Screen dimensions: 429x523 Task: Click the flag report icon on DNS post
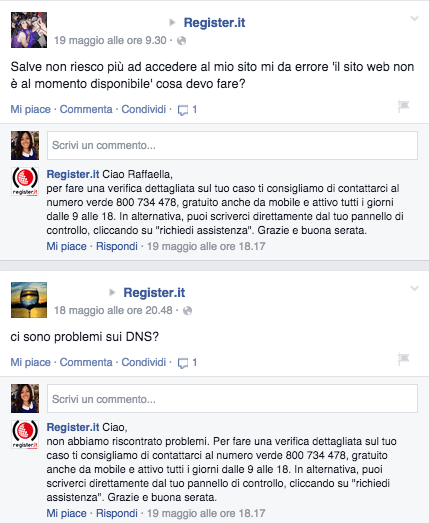click(x=403, y=359)
